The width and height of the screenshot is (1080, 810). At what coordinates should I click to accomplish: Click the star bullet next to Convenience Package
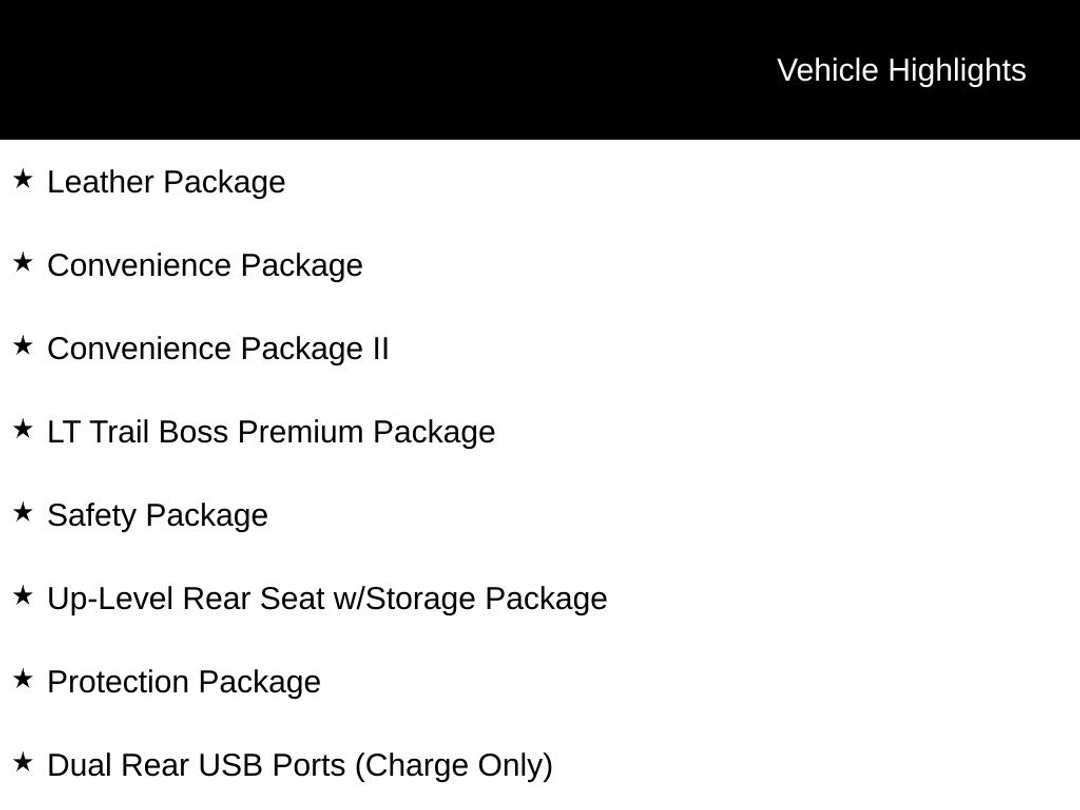pos(23,263)
